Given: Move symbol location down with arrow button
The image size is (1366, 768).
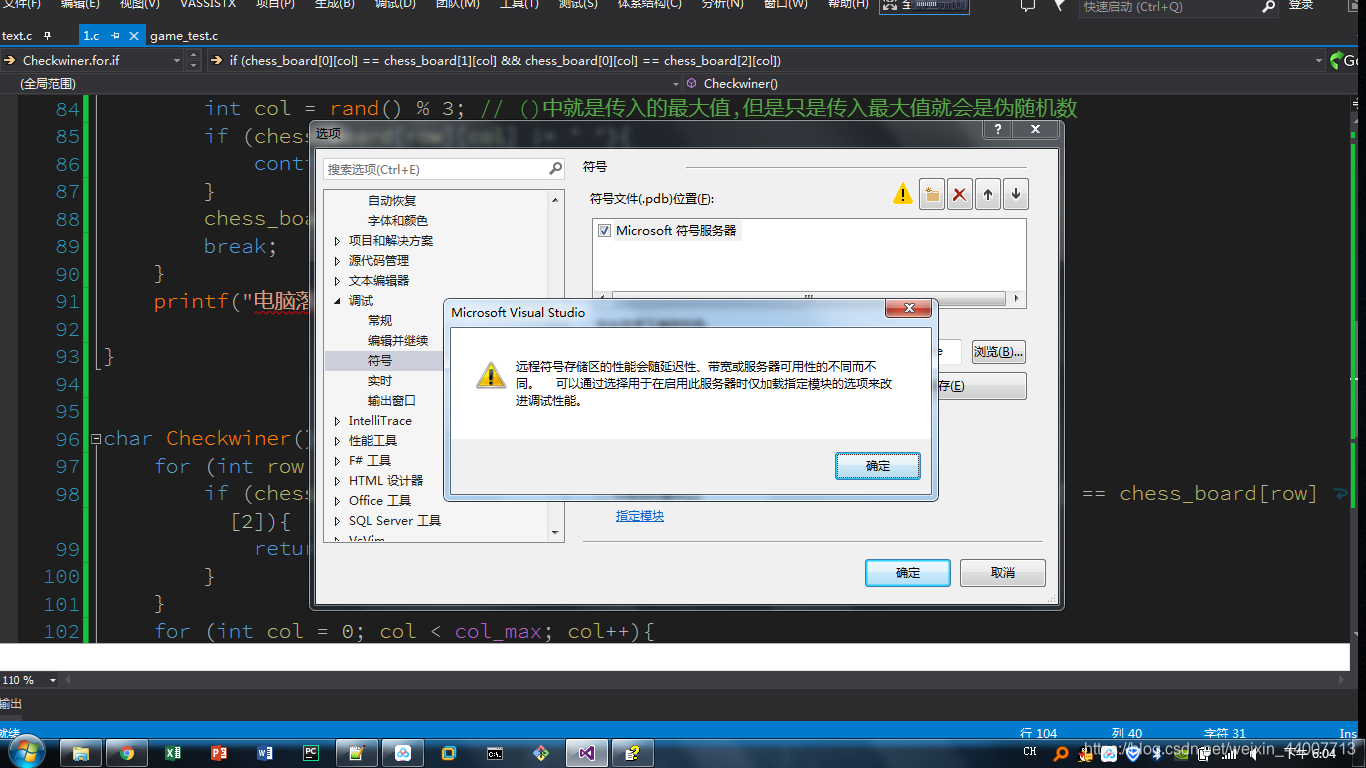Looking at the screenshot, I should (x=1016, y=195).
